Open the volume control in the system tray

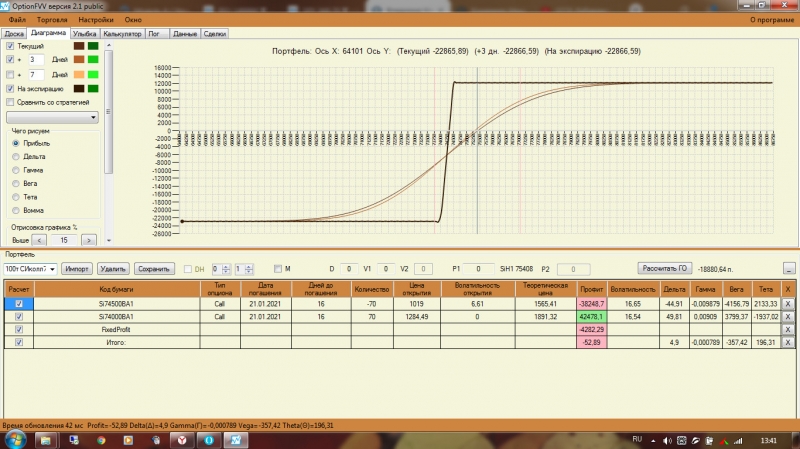pyautogui.click(x=667, y=440)
